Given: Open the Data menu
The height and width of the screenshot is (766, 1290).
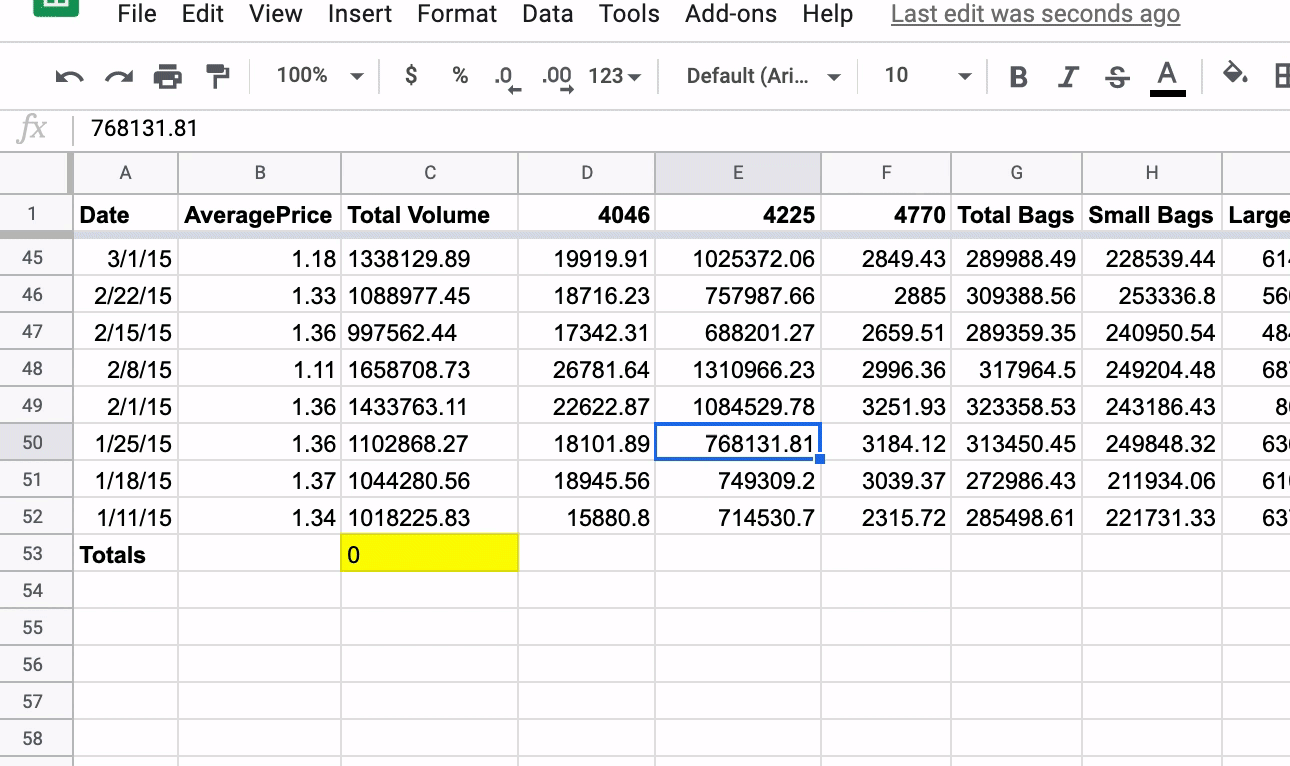Looking at the screenshot, I should point(547,14).
